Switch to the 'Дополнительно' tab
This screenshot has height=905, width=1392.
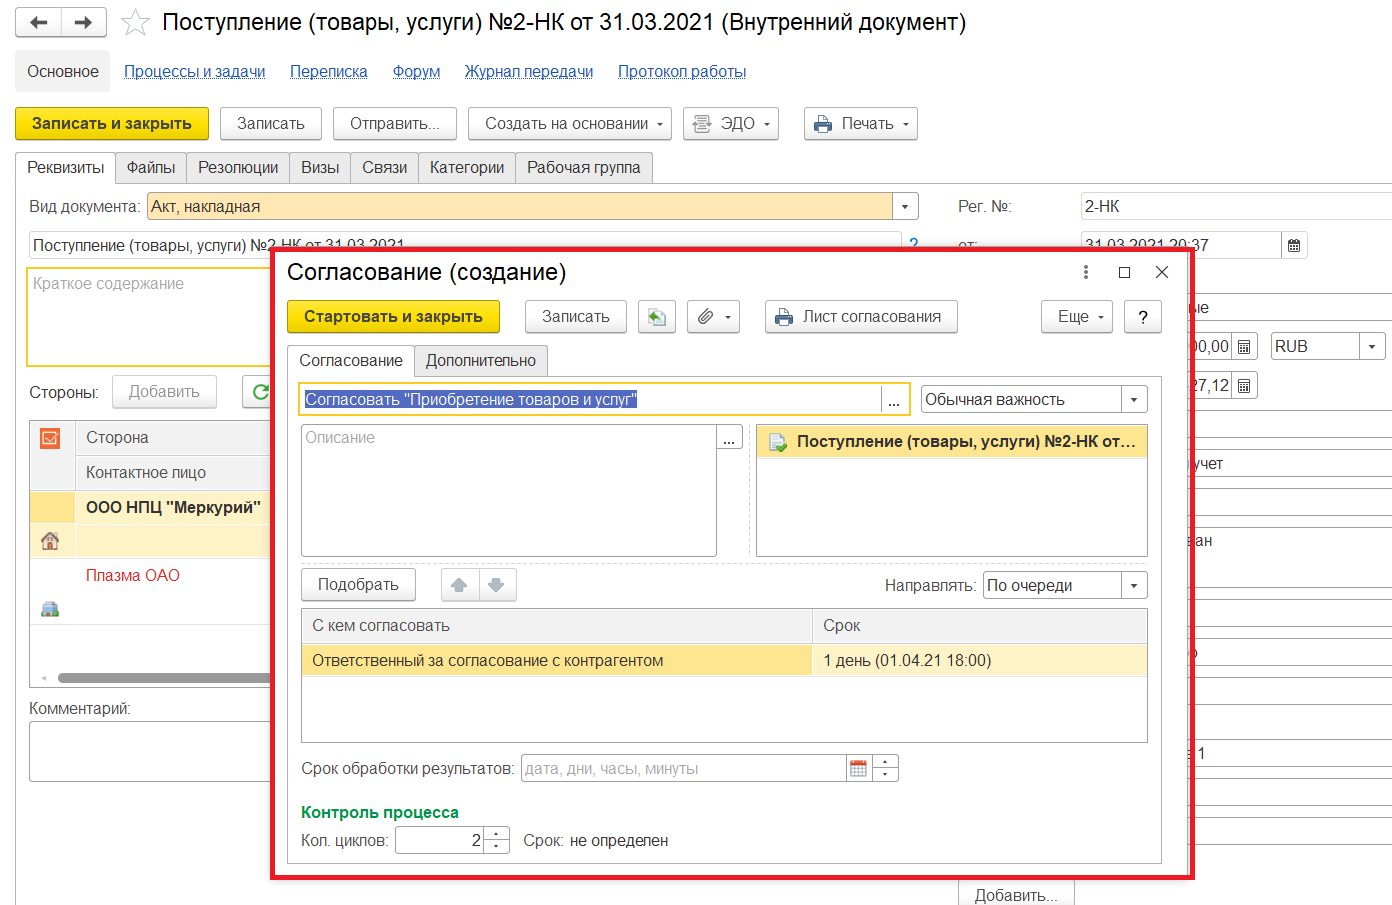coord(481,361)
